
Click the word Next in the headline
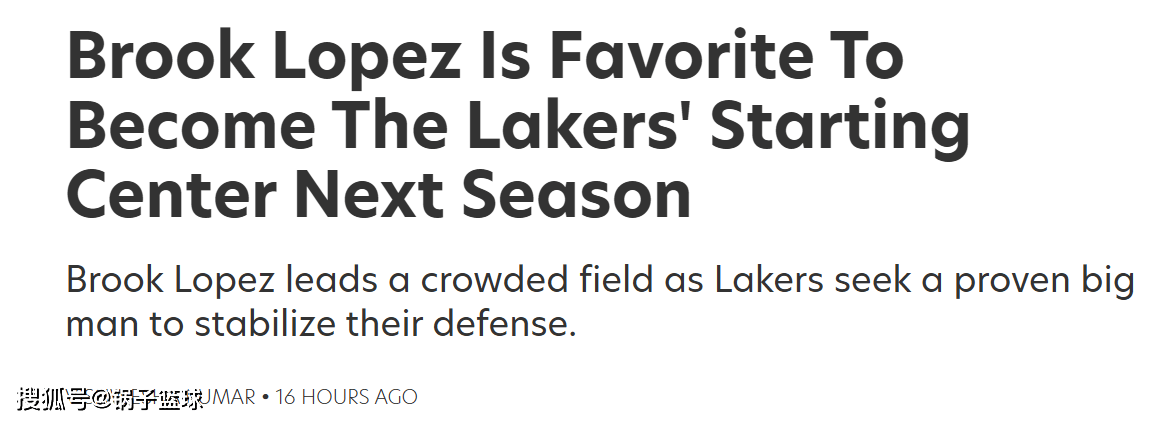point(374,196)
